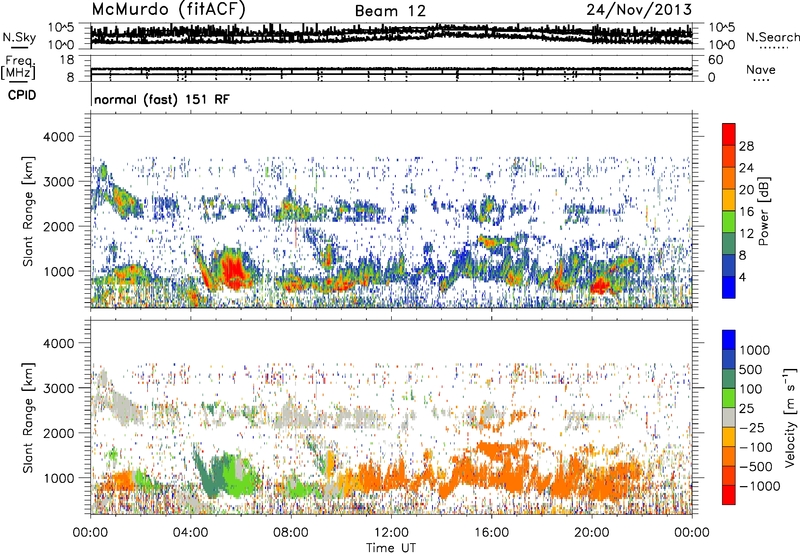Click the Slant Range label of velocity panel
800x554 pixels.
pyautogui.click(x=28, y=417)
